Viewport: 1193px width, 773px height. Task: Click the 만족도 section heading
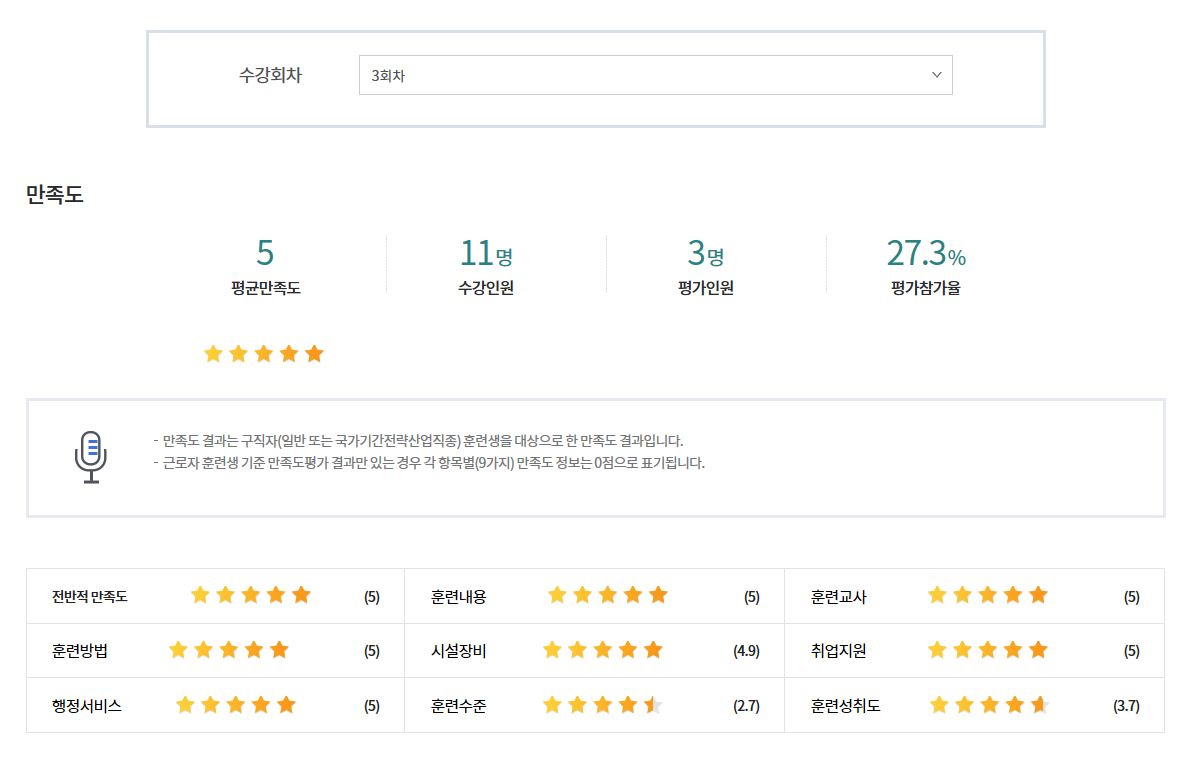point(55,195)
